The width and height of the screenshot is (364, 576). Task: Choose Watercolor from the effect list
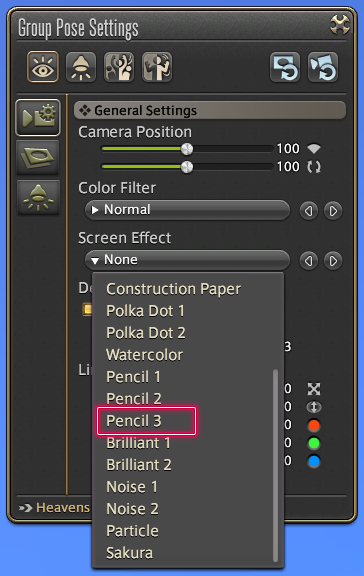(144, 355)
